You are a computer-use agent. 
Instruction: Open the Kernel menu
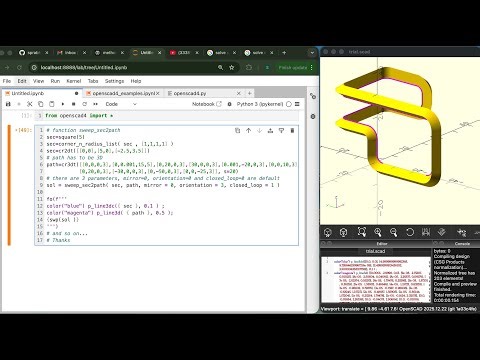click(x=74, y=81)
